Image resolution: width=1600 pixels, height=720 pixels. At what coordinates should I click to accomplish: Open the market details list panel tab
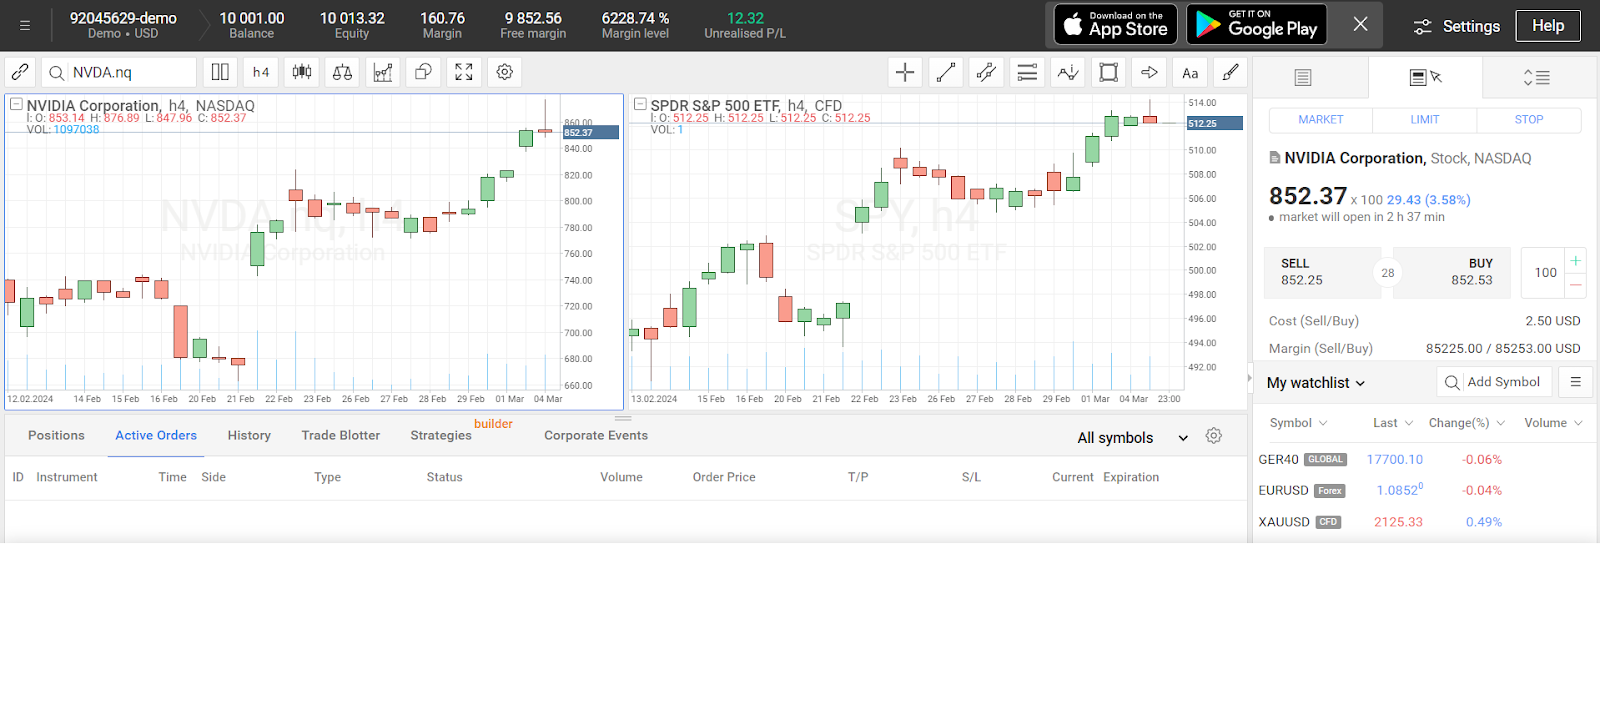point(1302,77)
